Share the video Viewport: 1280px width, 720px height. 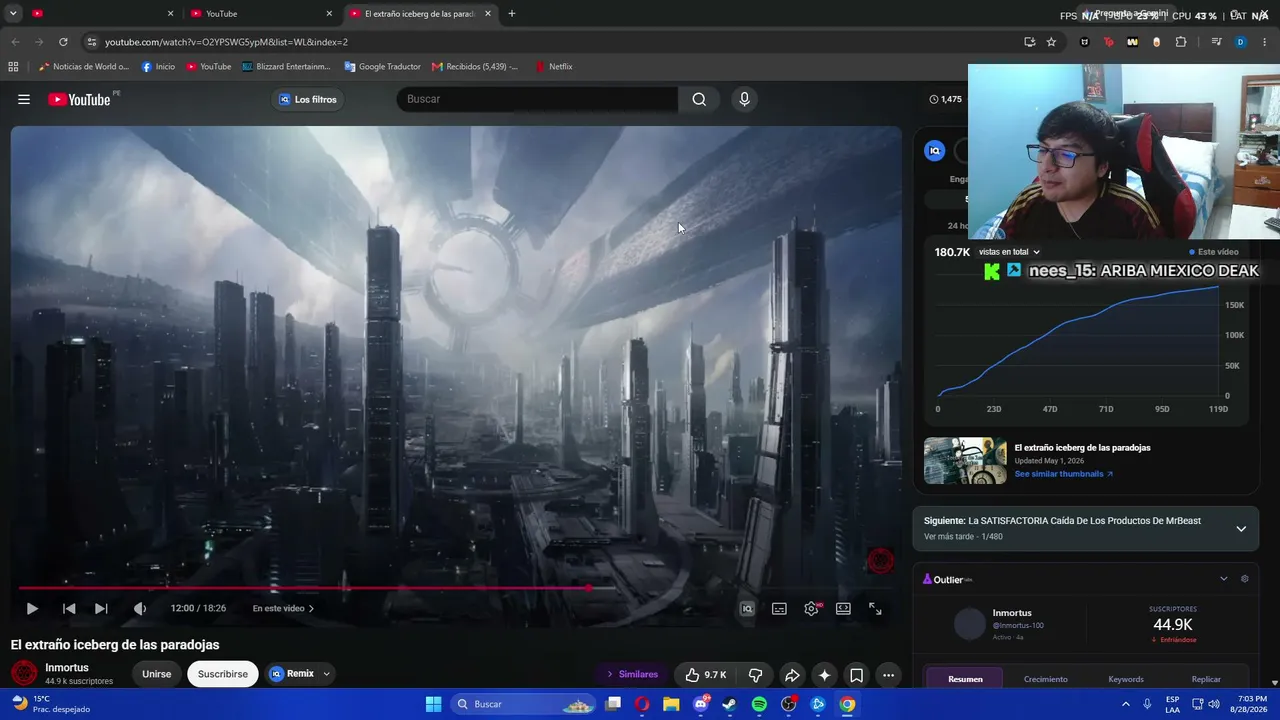[792, 675]
